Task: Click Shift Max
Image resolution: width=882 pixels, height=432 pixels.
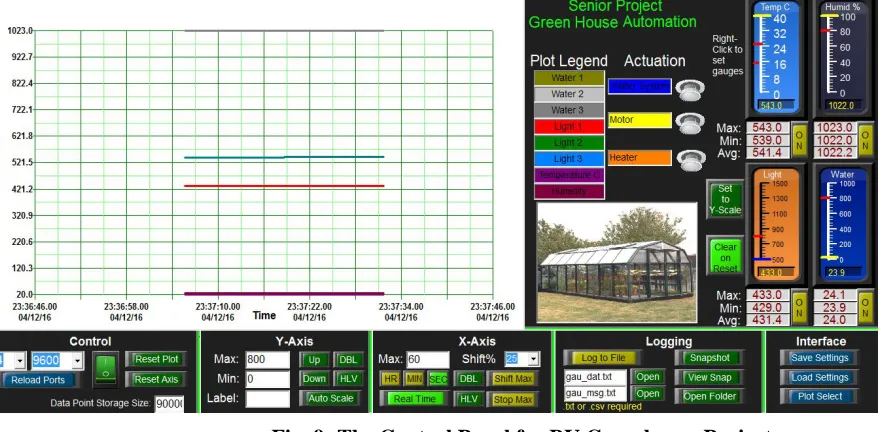Action: (x=512, y=379)
